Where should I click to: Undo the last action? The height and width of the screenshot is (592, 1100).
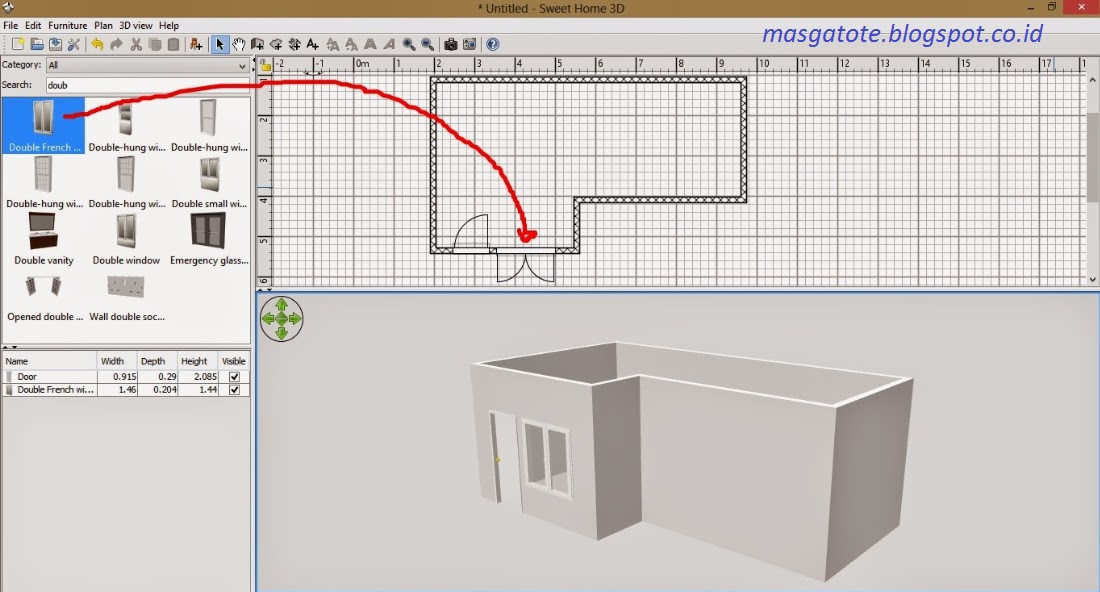[x=97, y=44]
